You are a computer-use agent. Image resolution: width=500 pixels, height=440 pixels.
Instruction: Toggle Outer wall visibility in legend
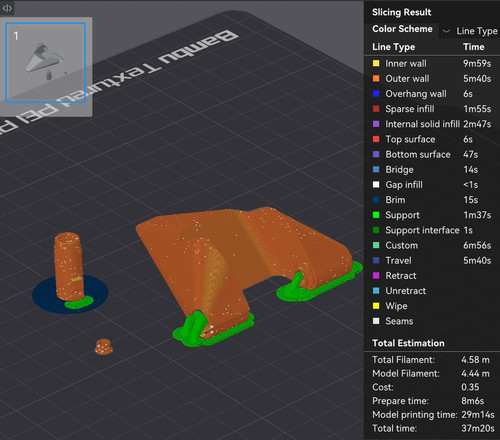432,79
